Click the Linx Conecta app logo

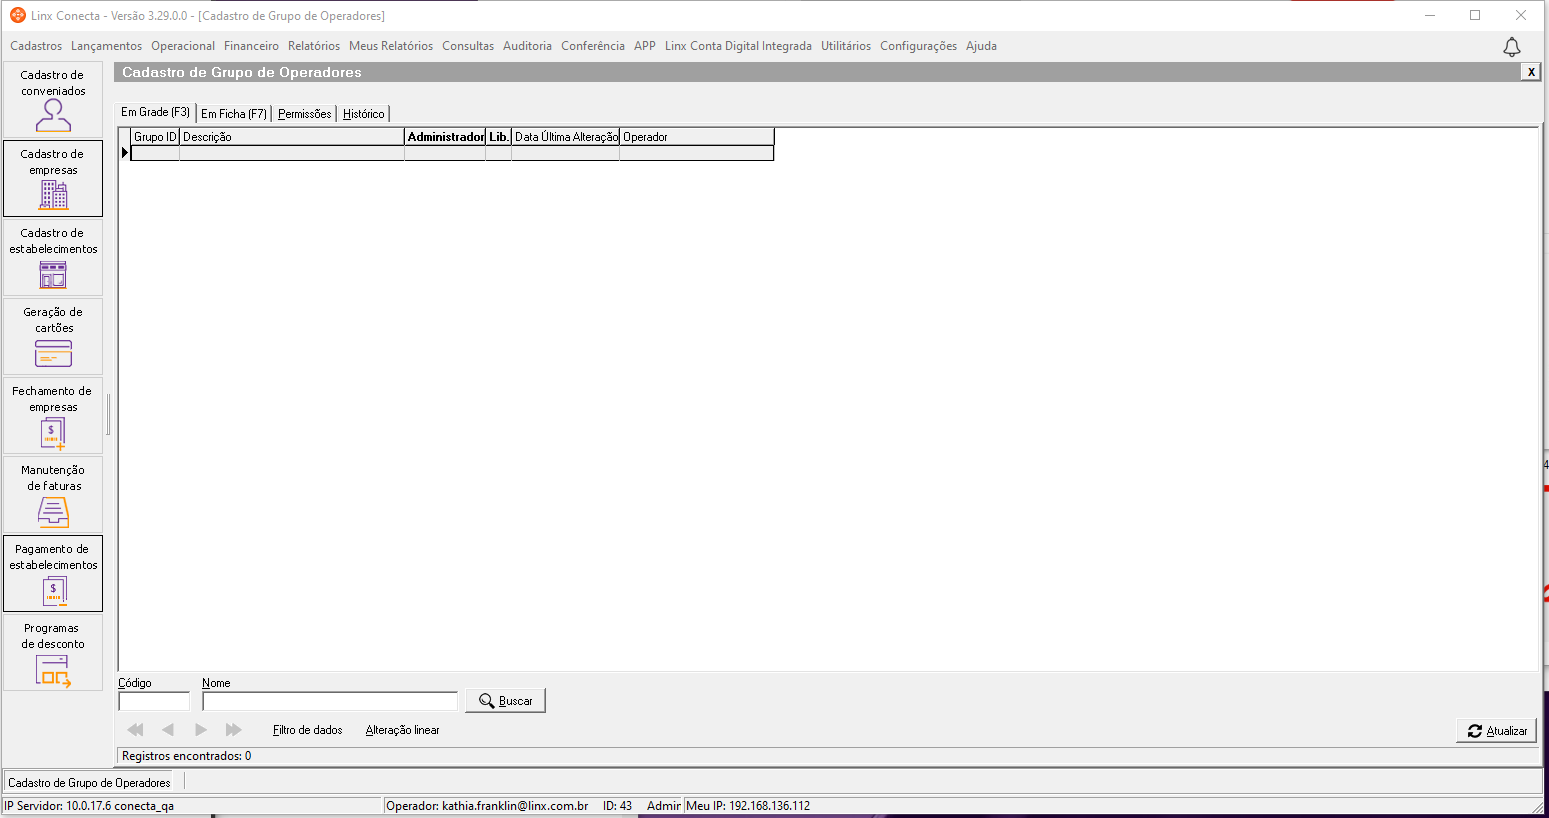pos(17,15)
